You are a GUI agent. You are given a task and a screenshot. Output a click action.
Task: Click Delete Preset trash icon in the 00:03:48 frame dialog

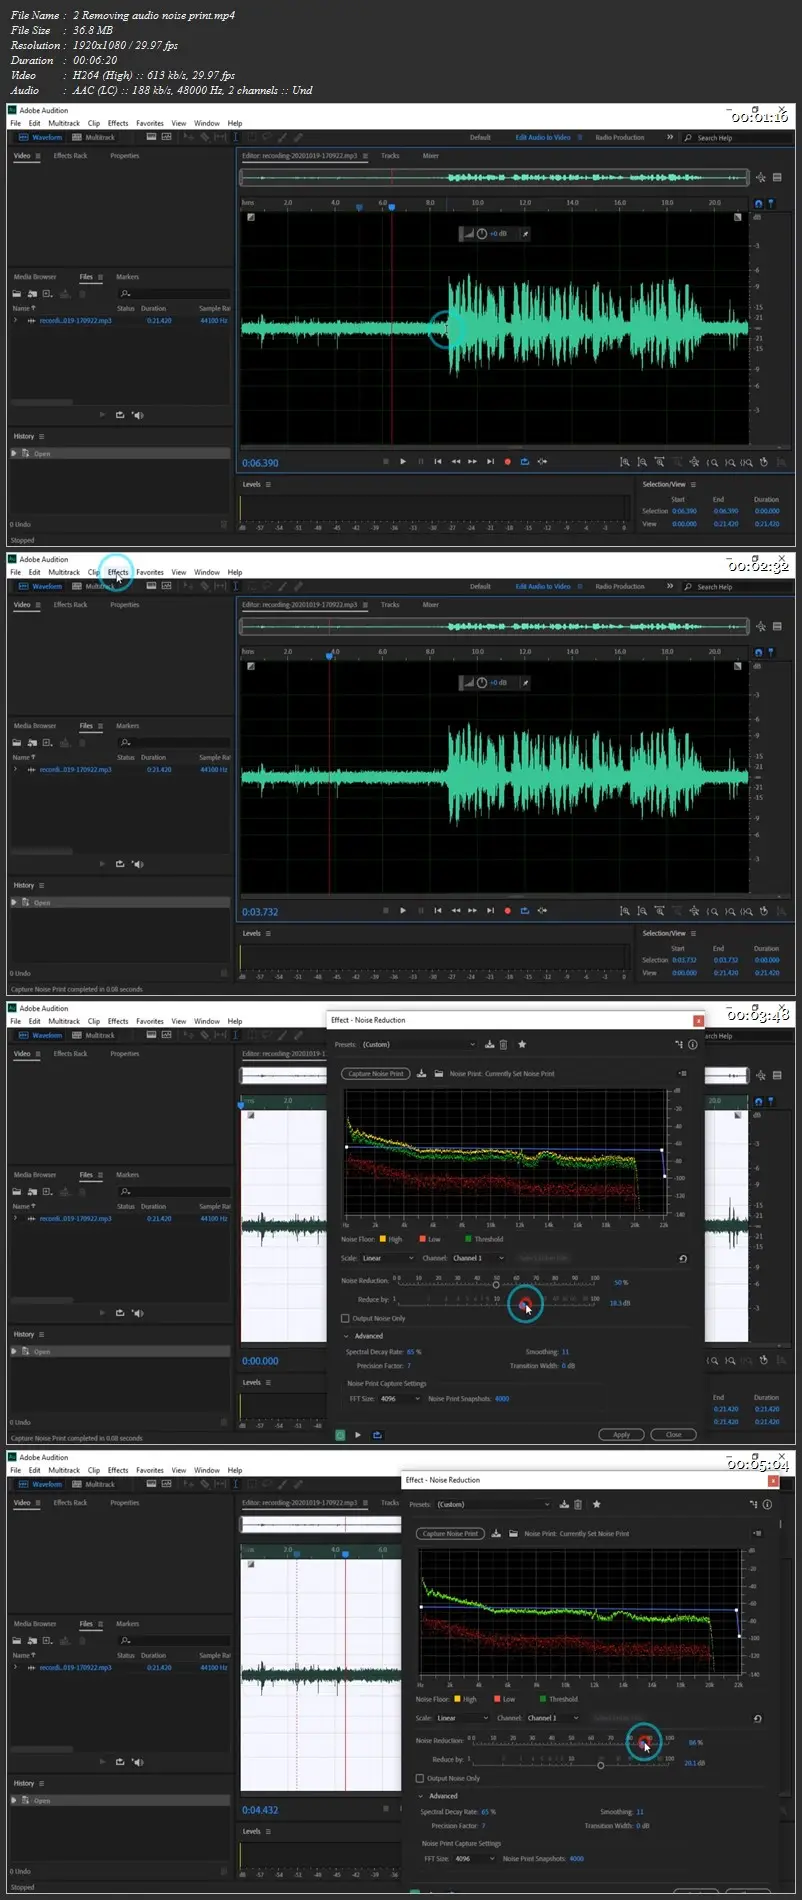click(503, 1044)
